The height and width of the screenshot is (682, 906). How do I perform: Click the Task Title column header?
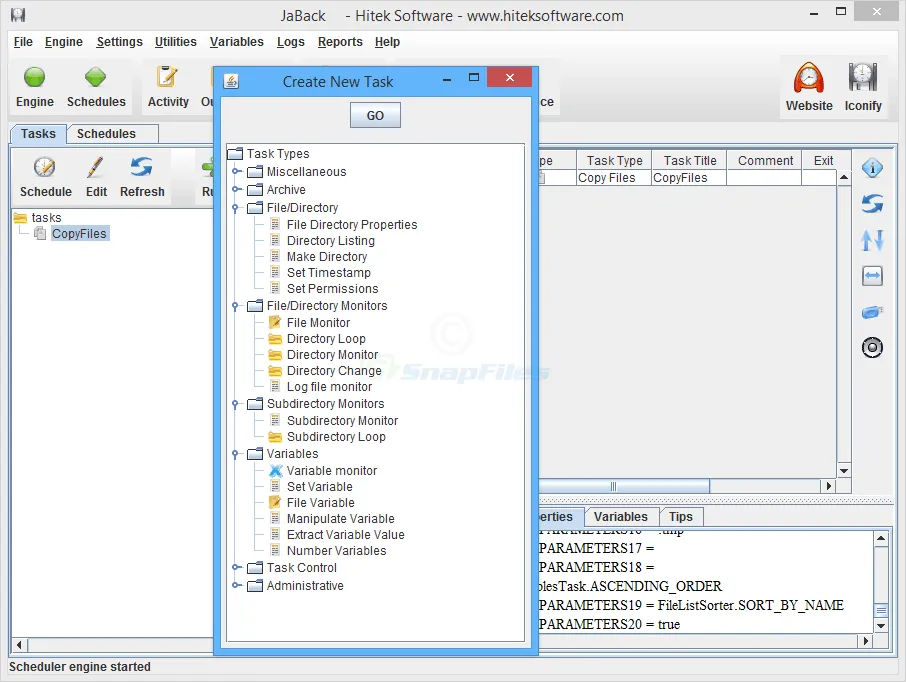click(689, 161)
